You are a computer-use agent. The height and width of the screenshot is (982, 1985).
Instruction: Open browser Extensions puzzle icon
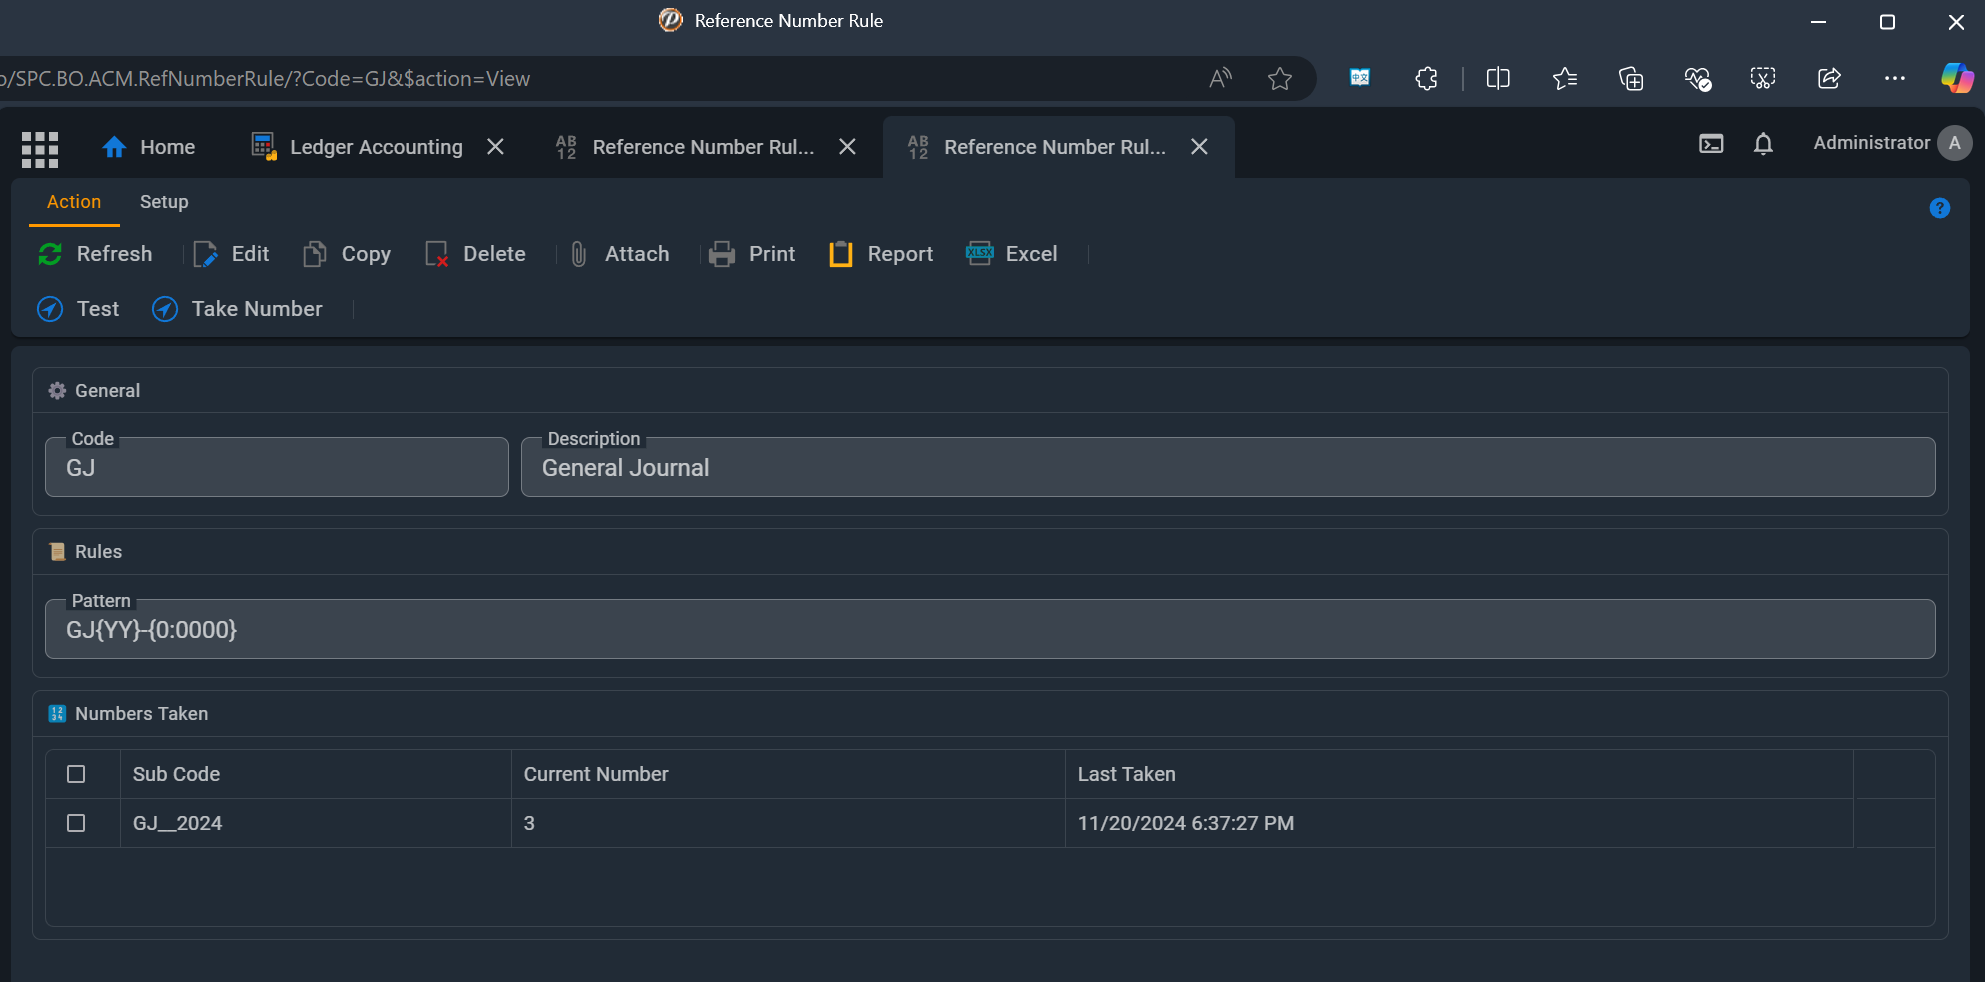click(1427, 78)
